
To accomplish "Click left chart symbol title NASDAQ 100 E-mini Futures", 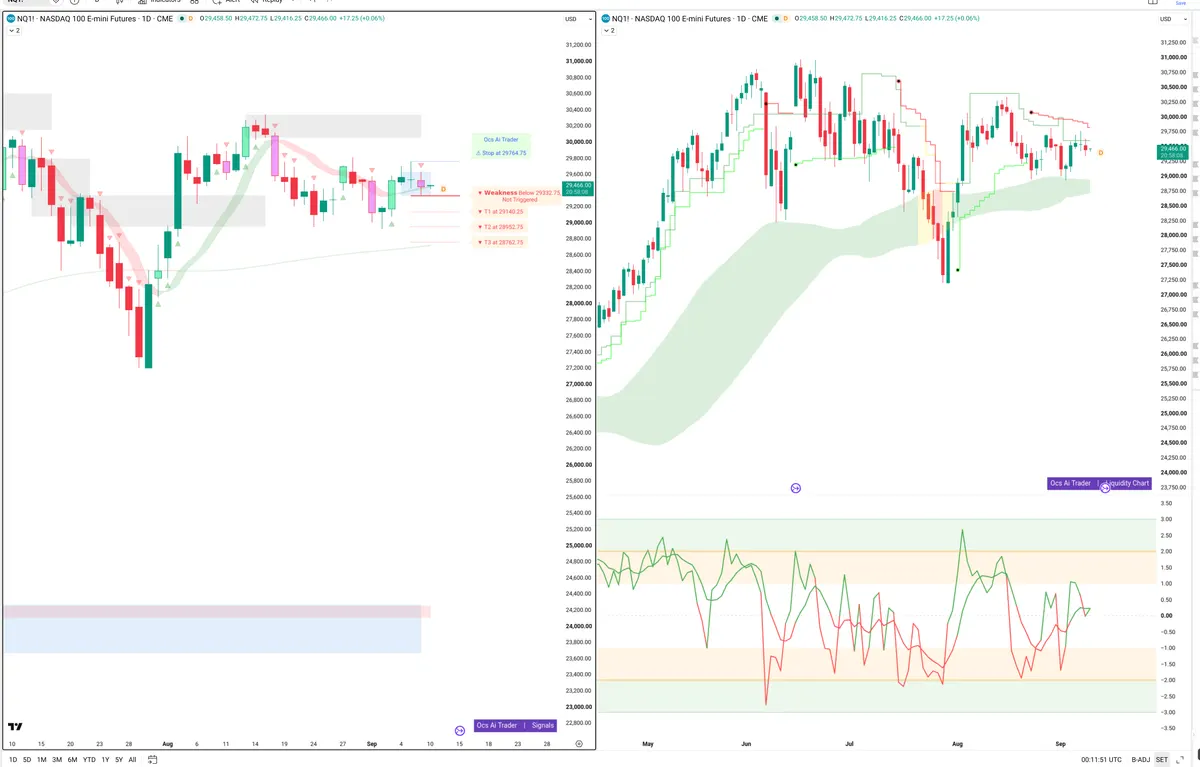I will coord(88,19).
